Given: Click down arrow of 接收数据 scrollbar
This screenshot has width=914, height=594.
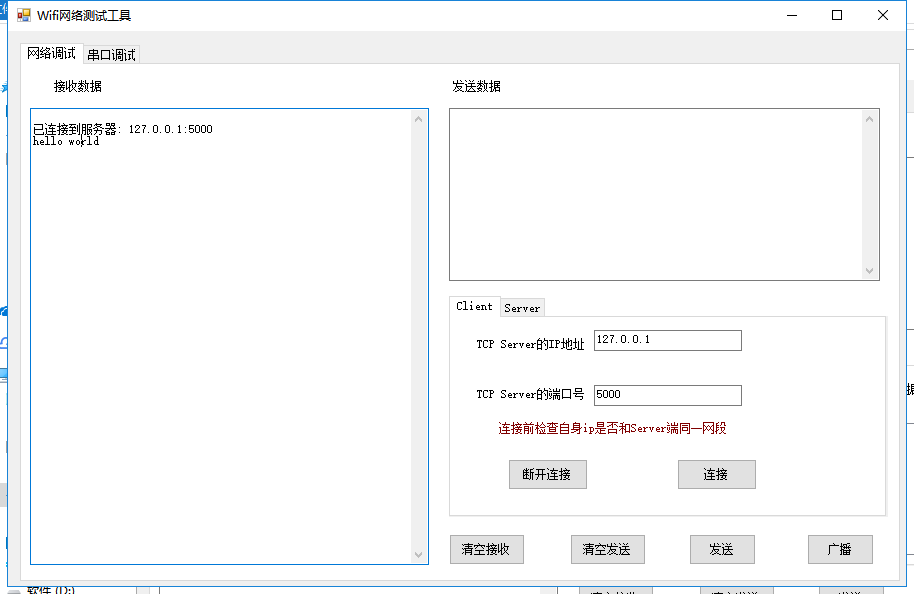Looking at the screenshot, I should pyautogui.click(x=419, y=554).
